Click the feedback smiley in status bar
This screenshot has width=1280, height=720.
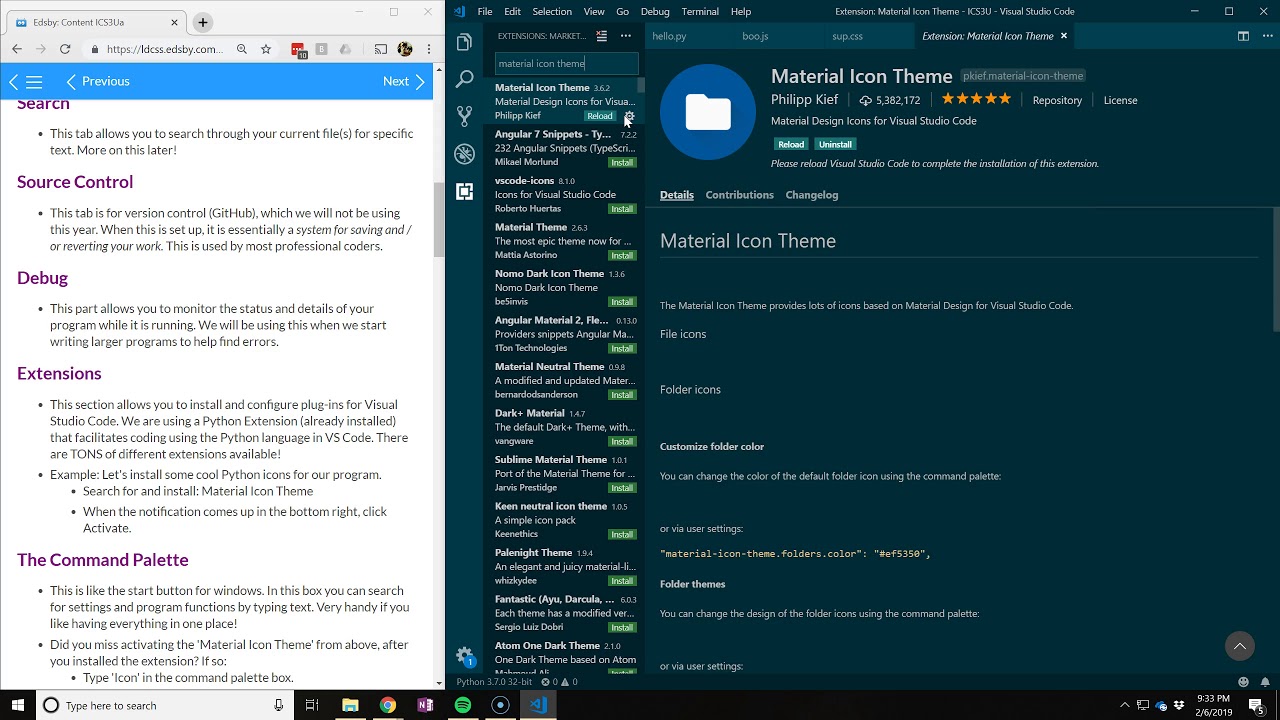tap(1243, 682)
